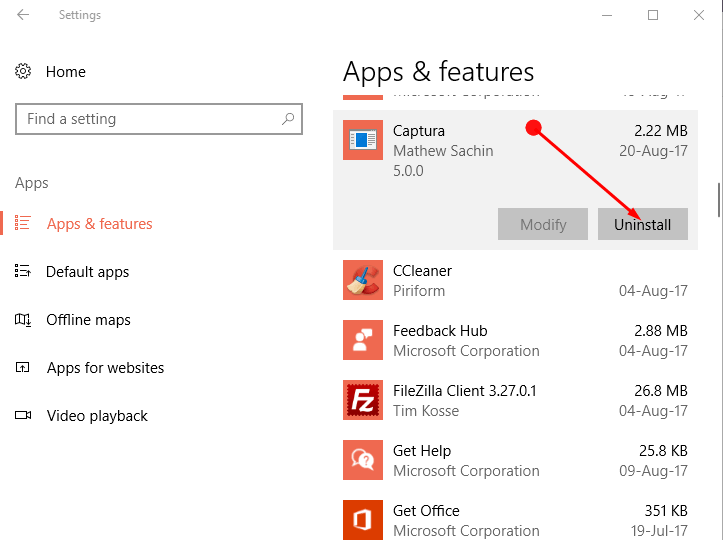The width and height of the screenshot is (723, 540).
Task: Open Apps for websites section
Action: pyautogui.click(x=106, y=368)
